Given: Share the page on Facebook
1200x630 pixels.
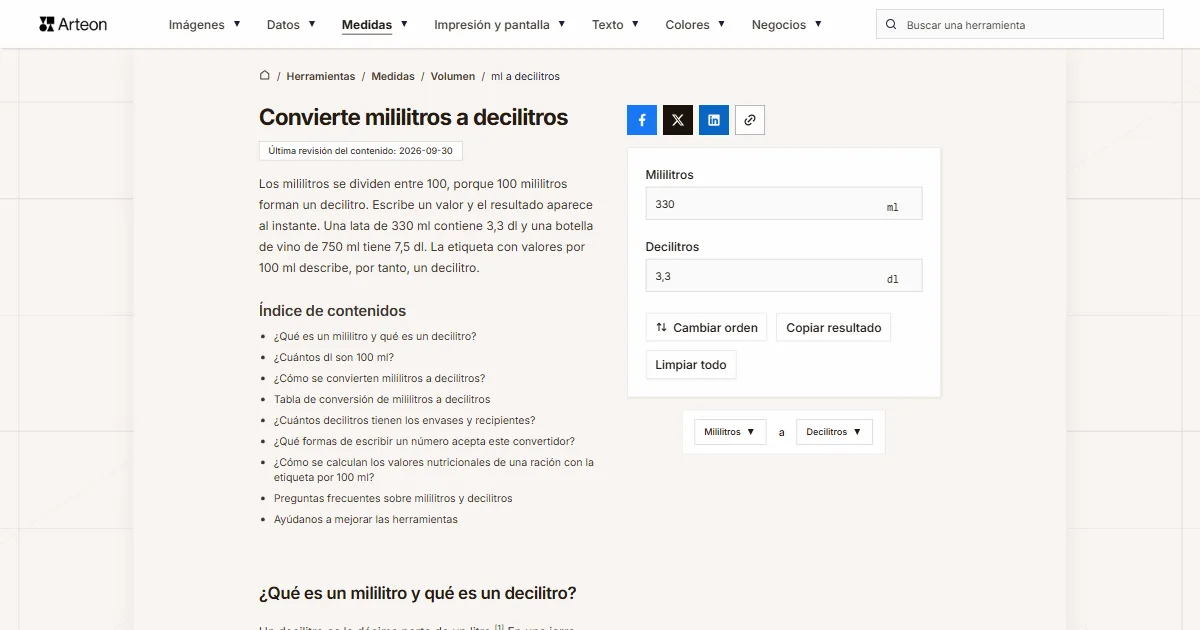Looking at the screenshot, I should coord(642,120).
